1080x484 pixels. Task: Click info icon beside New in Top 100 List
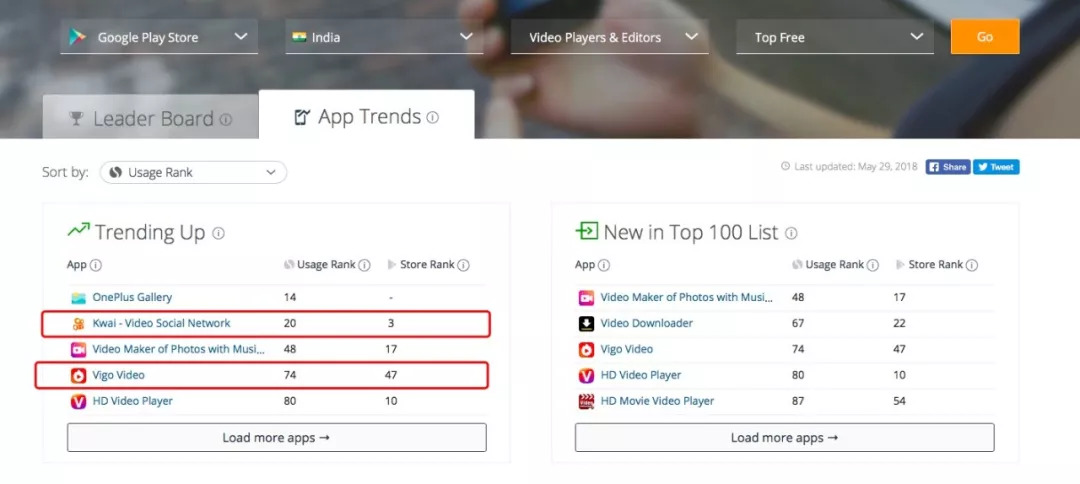point(791,233)
